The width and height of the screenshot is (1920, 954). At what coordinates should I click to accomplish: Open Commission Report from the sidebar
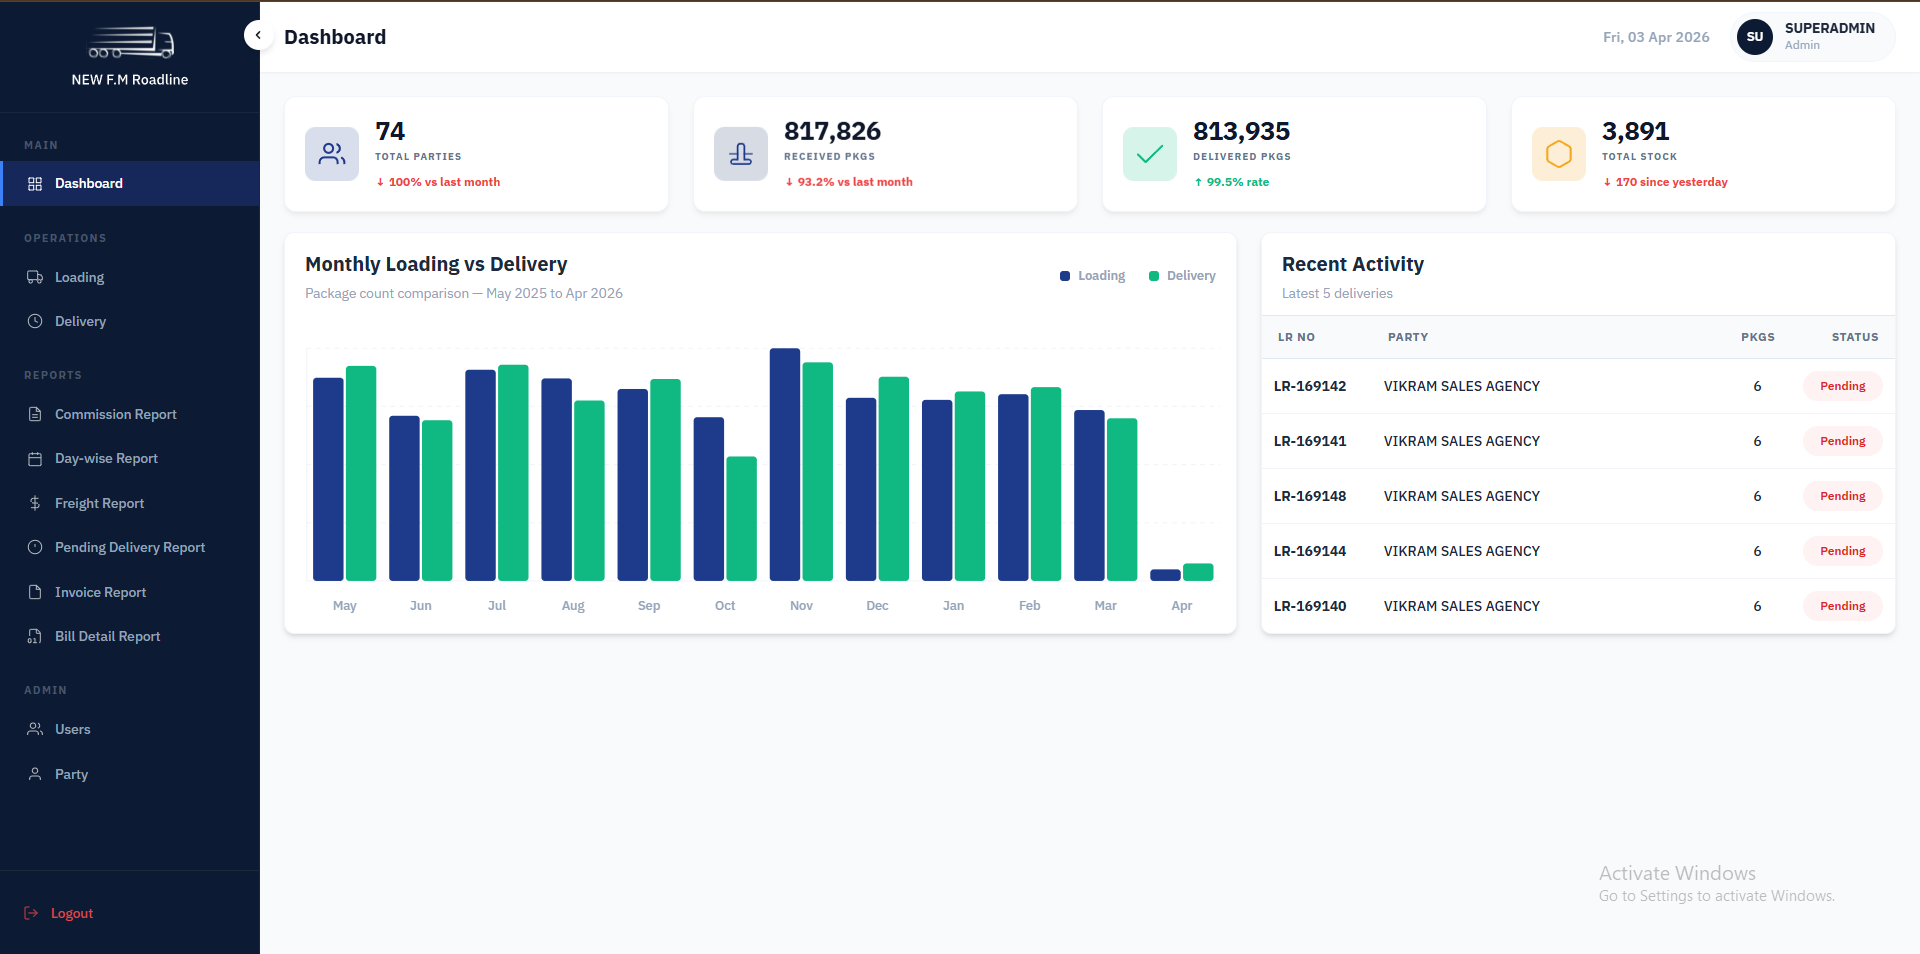115,414
